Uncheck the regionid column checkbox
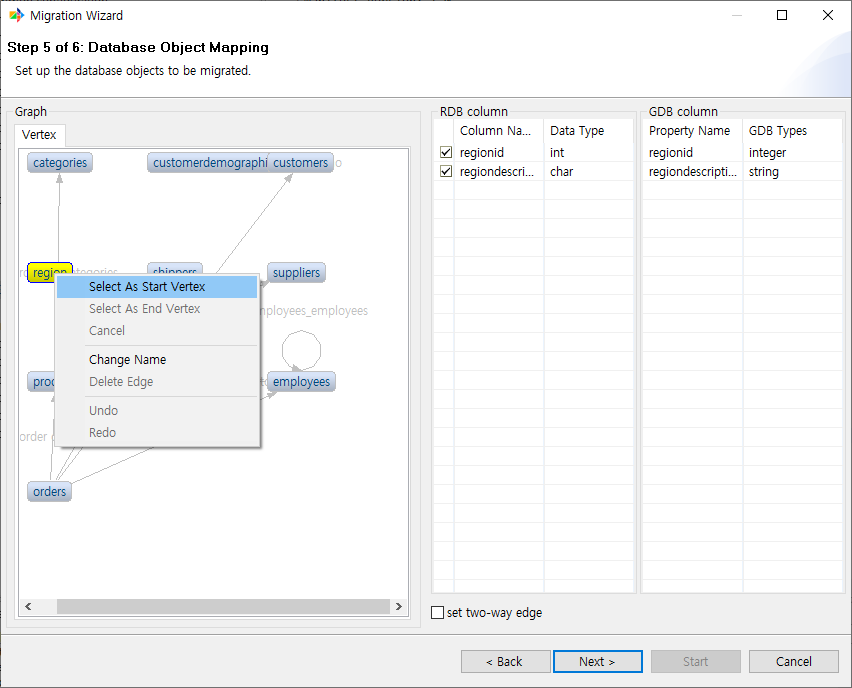The image size is (852, 688). point(446,153)
